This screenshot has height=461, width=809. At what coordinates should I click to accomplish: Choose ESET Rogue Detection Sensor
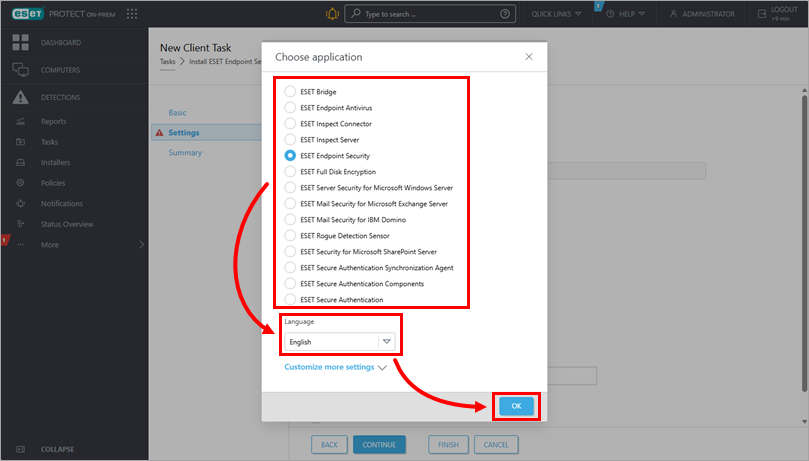click(290, 236)
